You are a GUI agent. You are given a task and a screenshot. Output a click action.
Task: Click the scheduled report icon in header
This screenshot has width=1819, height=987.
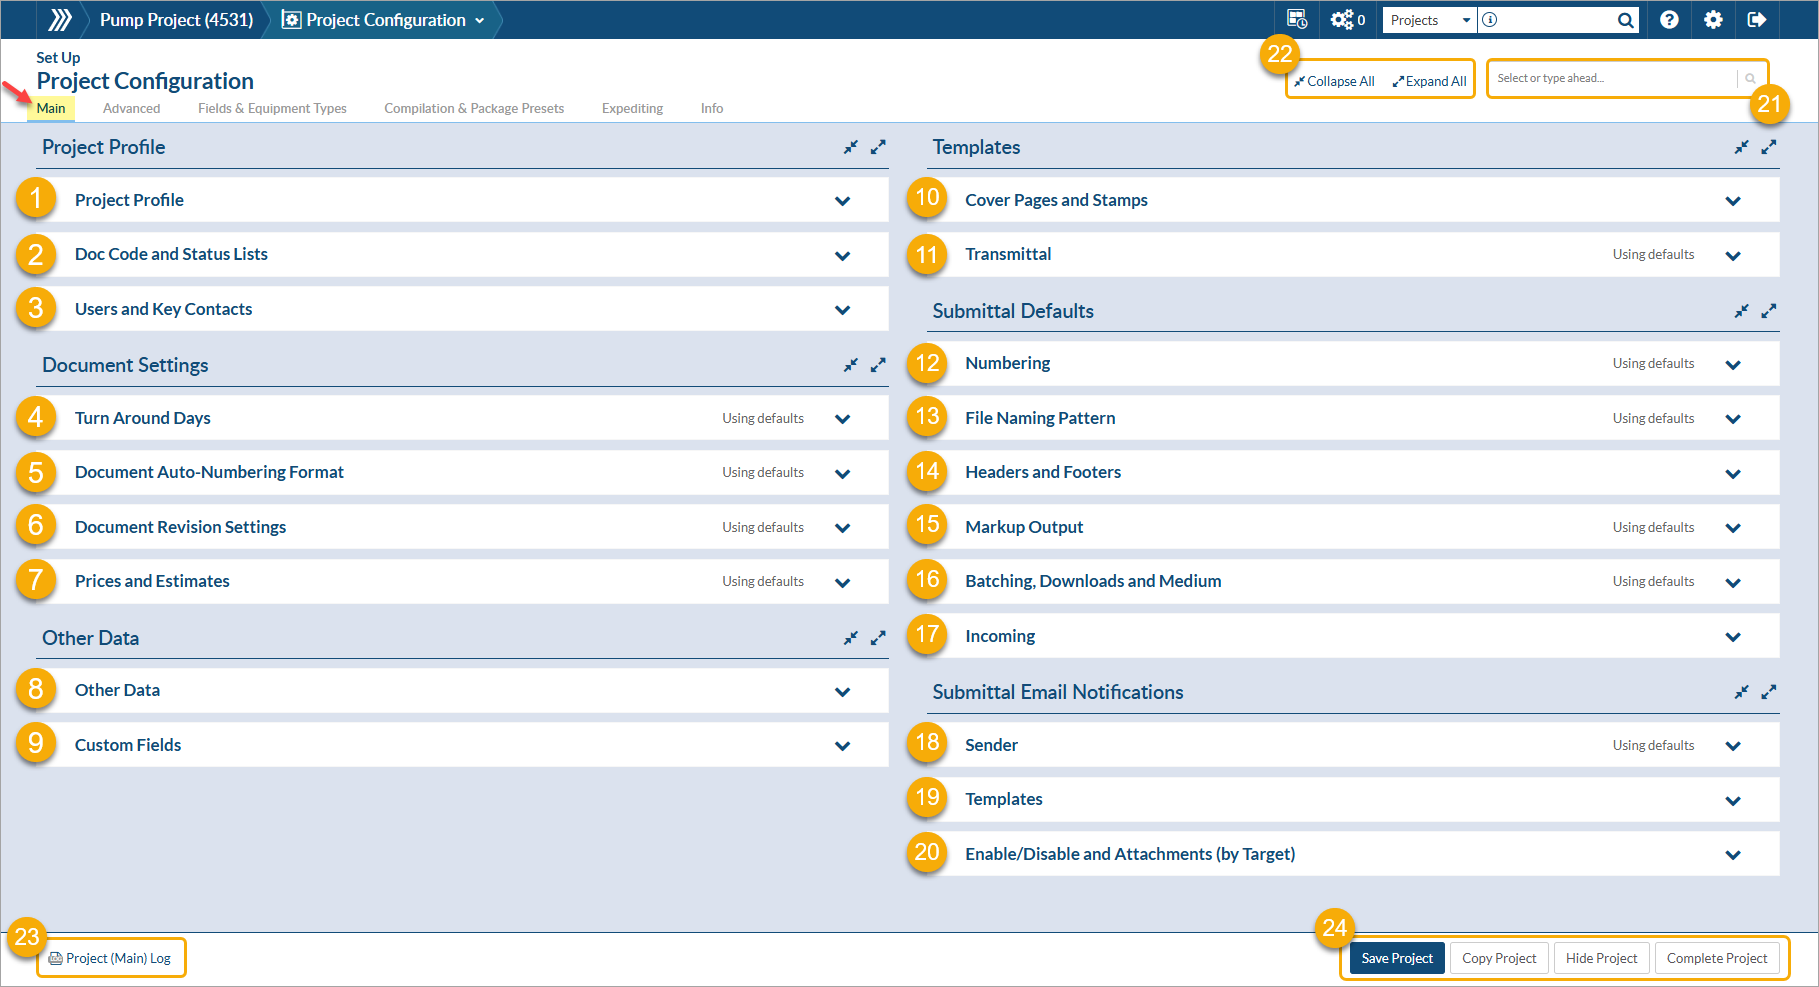[1297, 20]
